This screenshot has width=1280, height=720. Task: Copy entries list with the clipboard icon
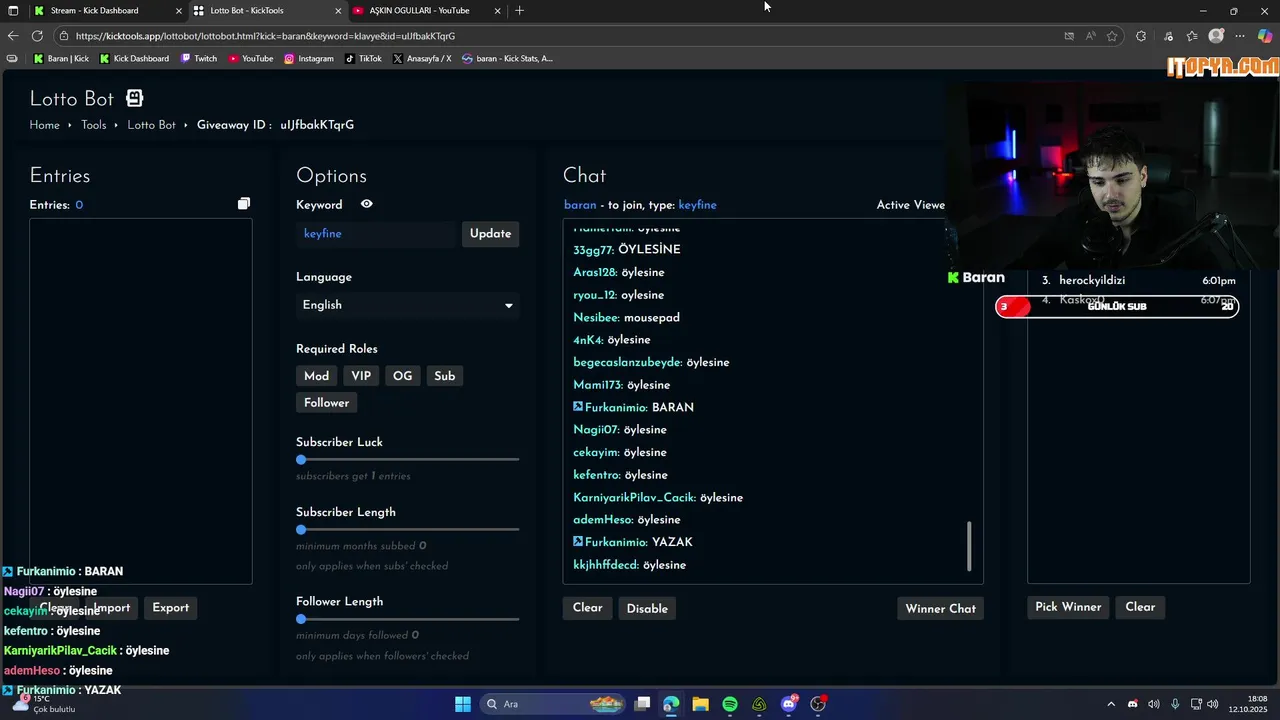[x=243, y=204]
